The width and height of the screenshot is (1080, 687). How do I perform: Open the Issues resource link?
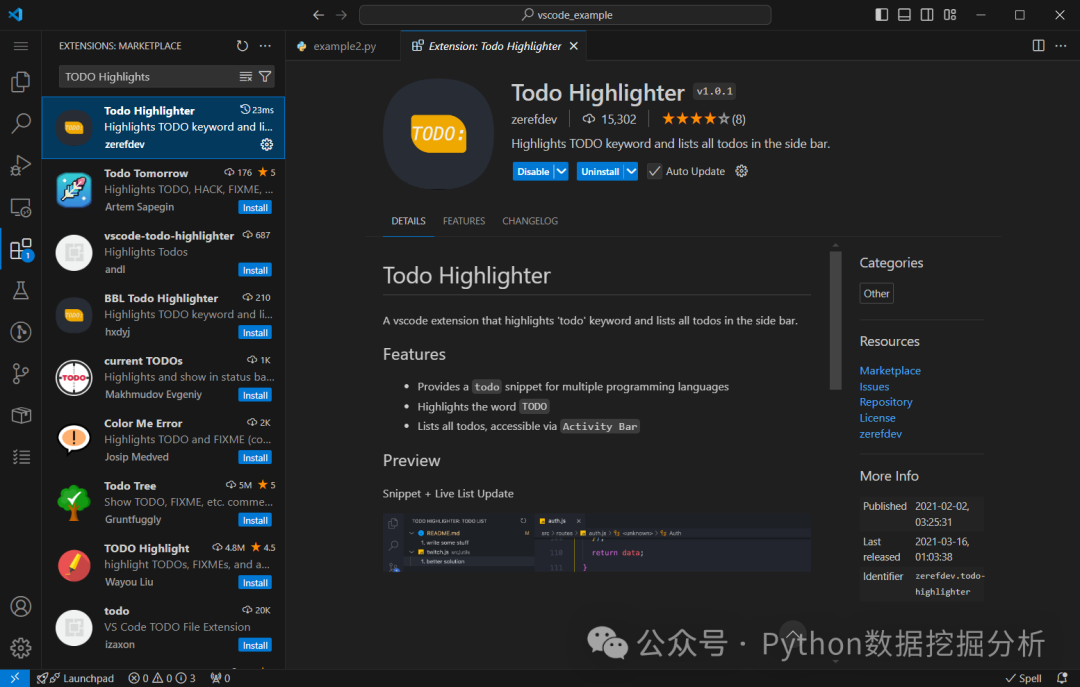coord(874,387)
